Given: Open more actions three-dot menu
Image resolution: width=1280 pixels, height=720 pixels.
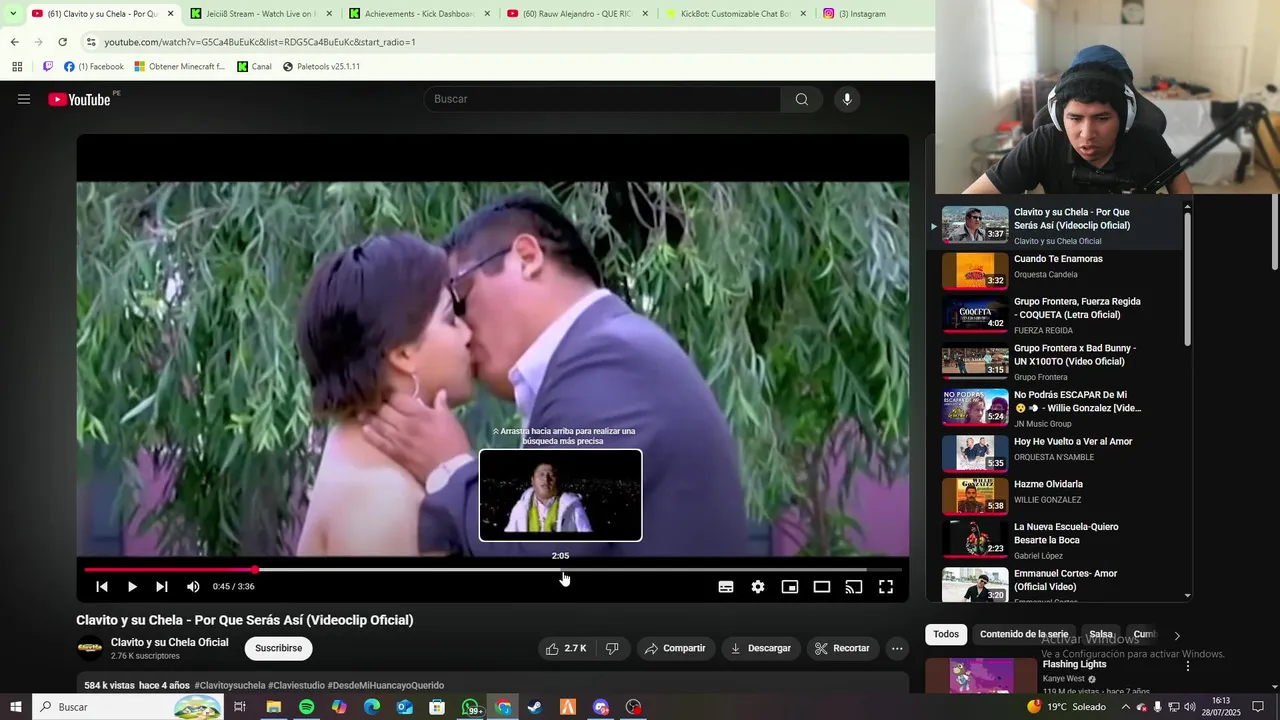Looking at the screenshot, I should pyautogui.click(x=897, y=648).
